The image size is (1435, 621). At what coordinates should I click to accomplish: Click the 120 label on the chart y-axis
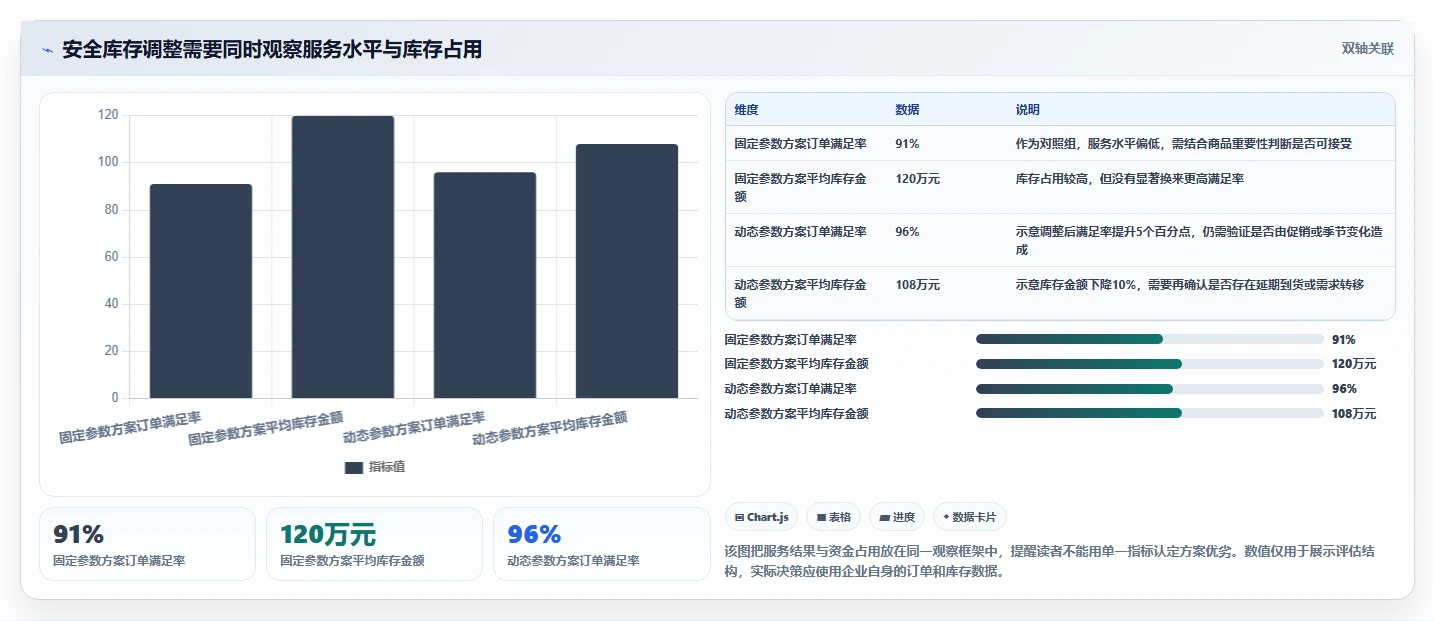coord(108,115)
